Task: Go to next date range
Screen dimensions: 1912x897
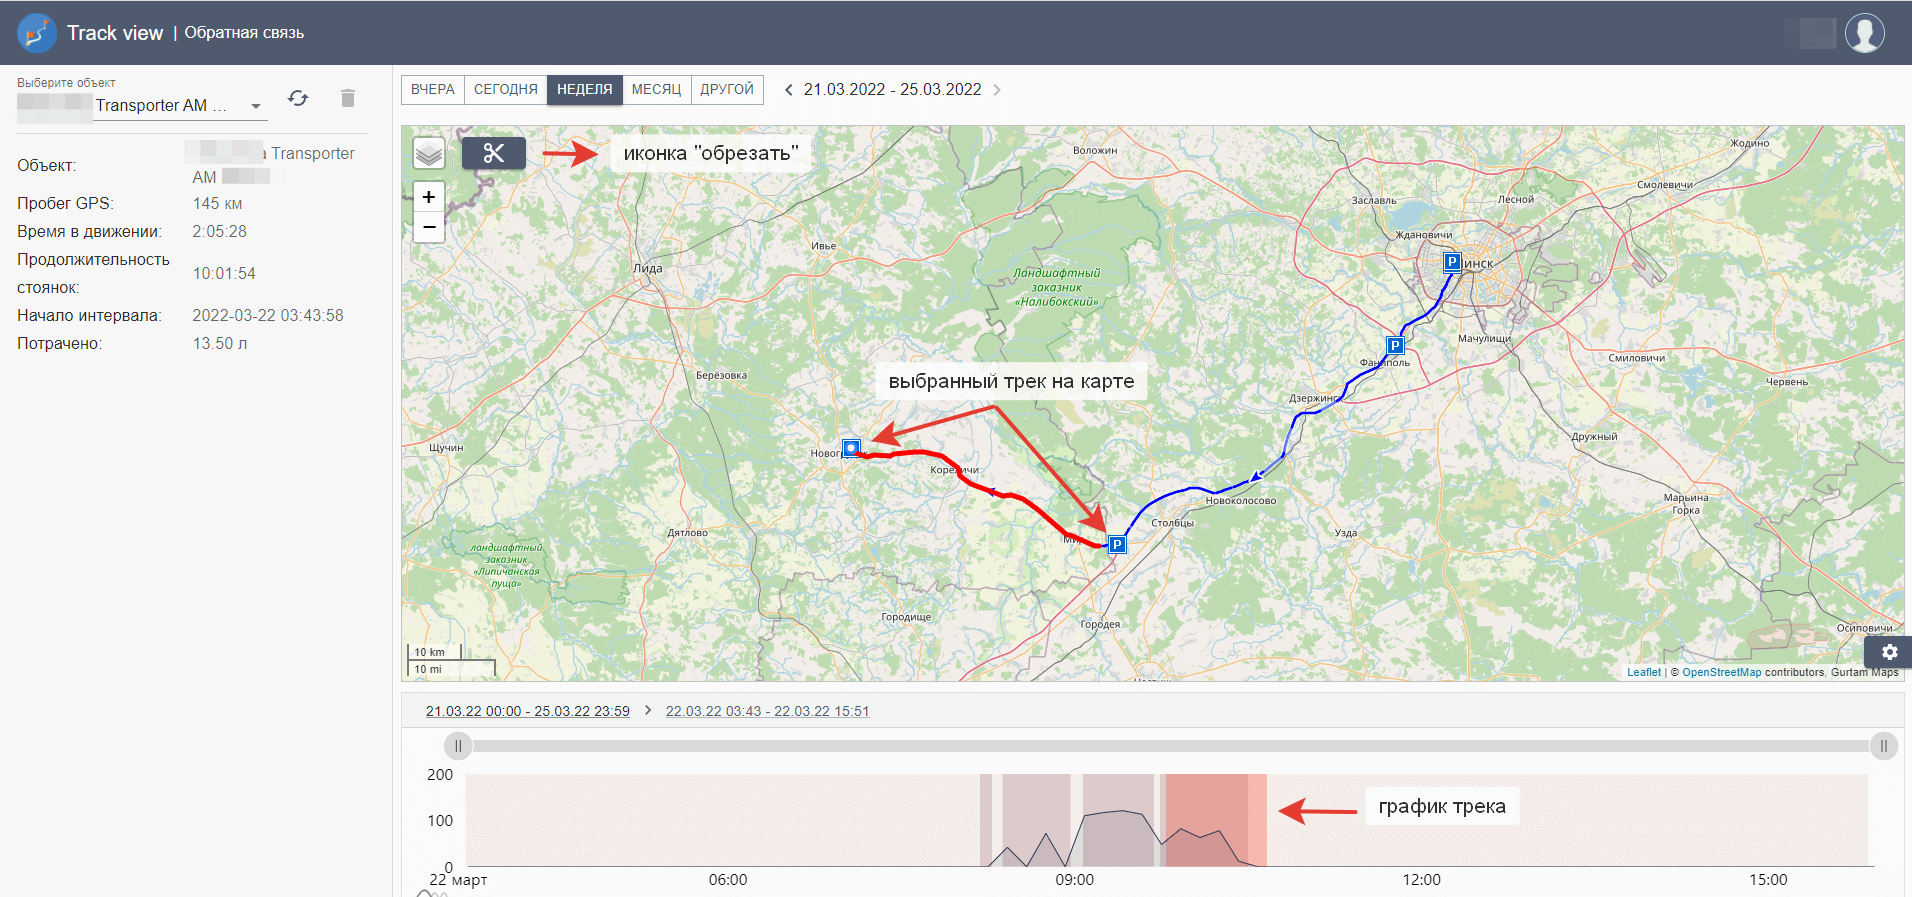Action: 997,90
